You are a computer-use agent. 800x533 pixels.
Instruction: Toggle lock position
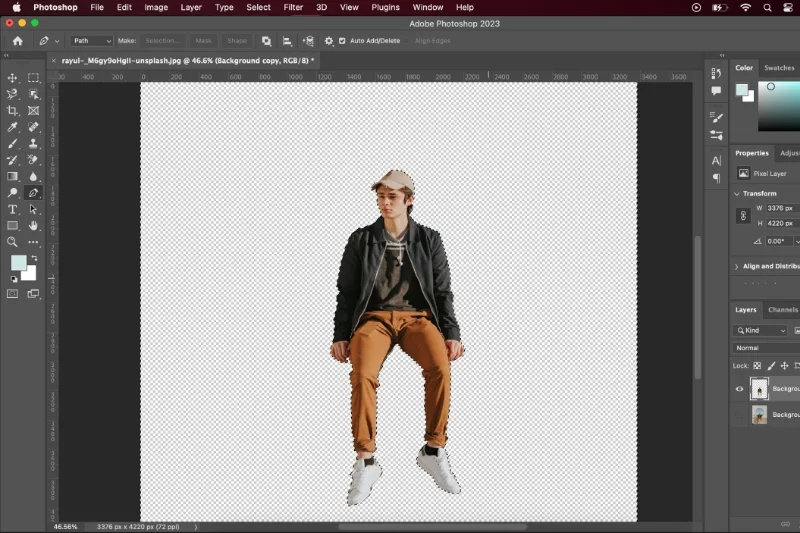point(784,366)
